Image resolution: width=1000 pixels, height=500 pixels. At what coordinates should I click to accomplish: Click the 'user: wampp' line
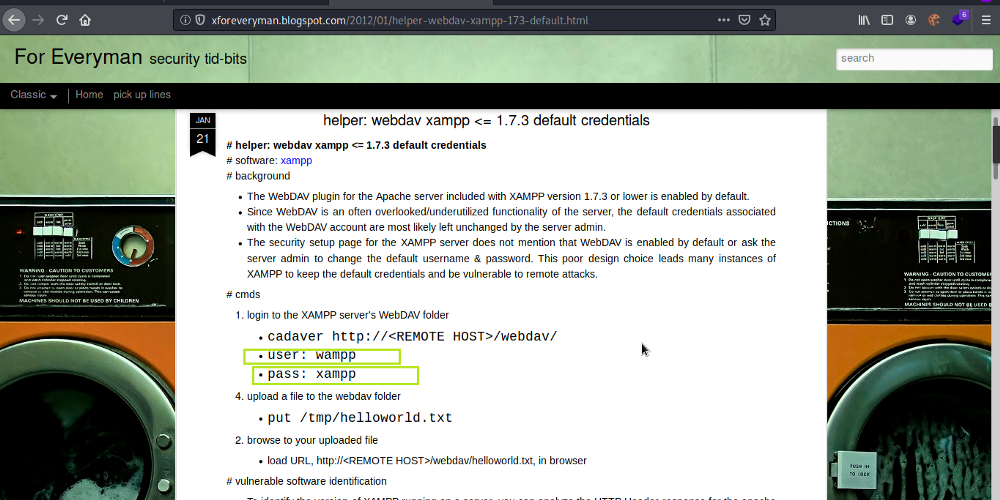(311, 355)
